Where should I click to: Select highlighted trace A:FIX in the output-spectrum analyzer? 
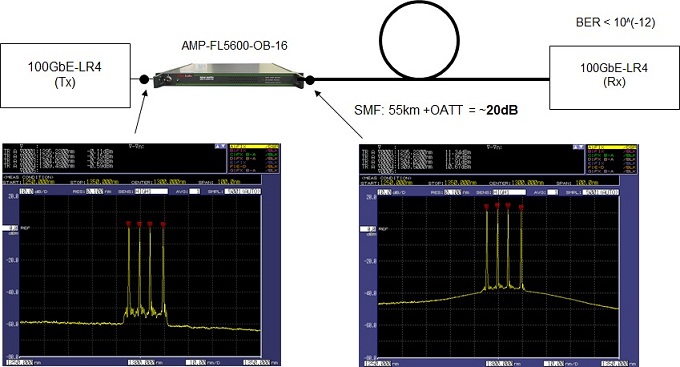pyautogui.click(x=612, y=148)
